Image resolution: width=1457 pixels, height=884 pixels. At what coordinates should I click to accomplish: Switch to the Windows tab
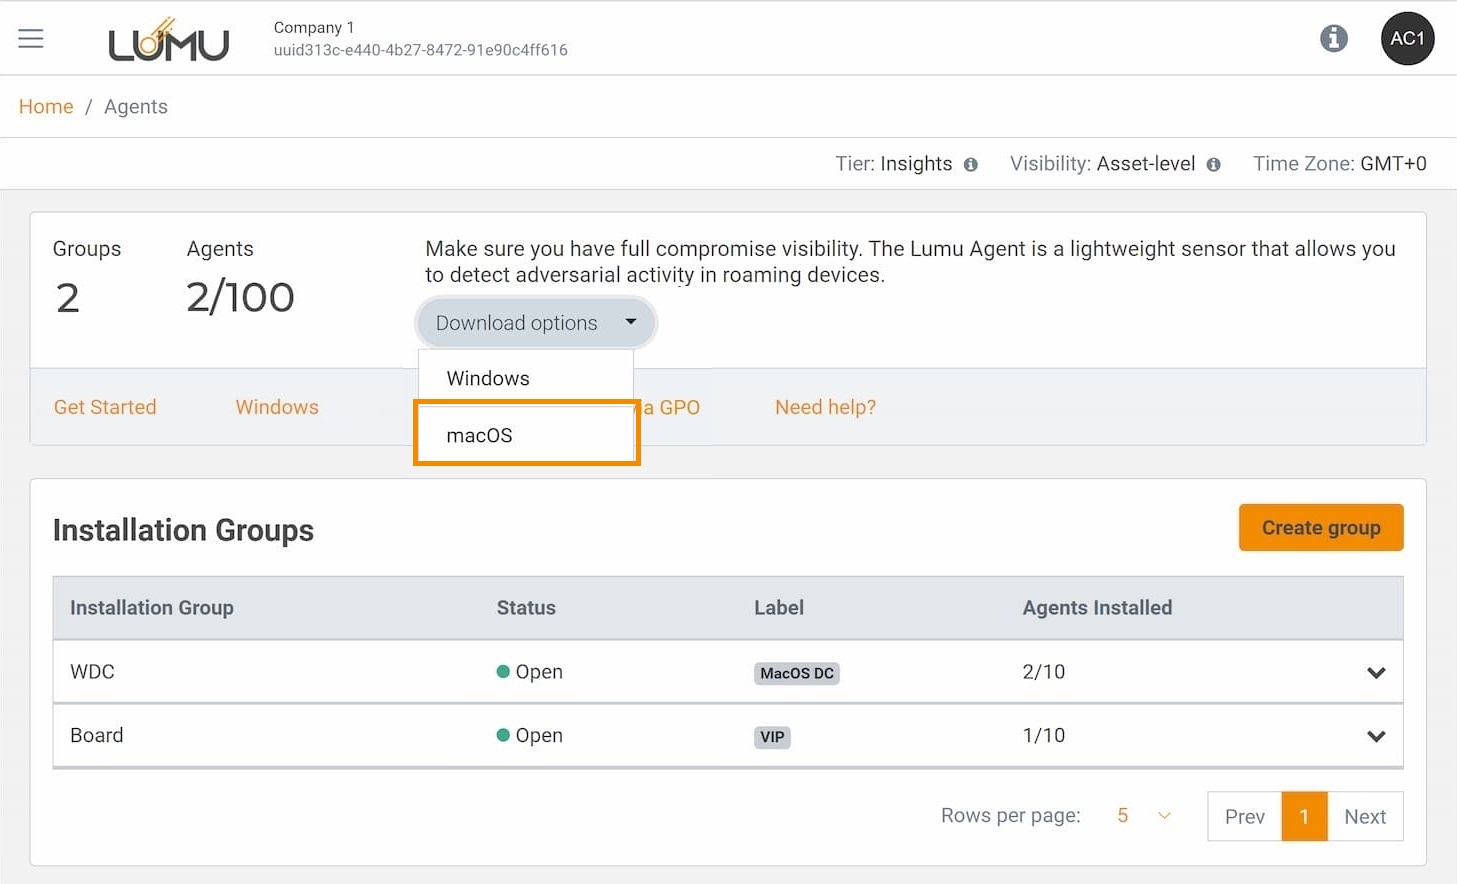(277, 407)
